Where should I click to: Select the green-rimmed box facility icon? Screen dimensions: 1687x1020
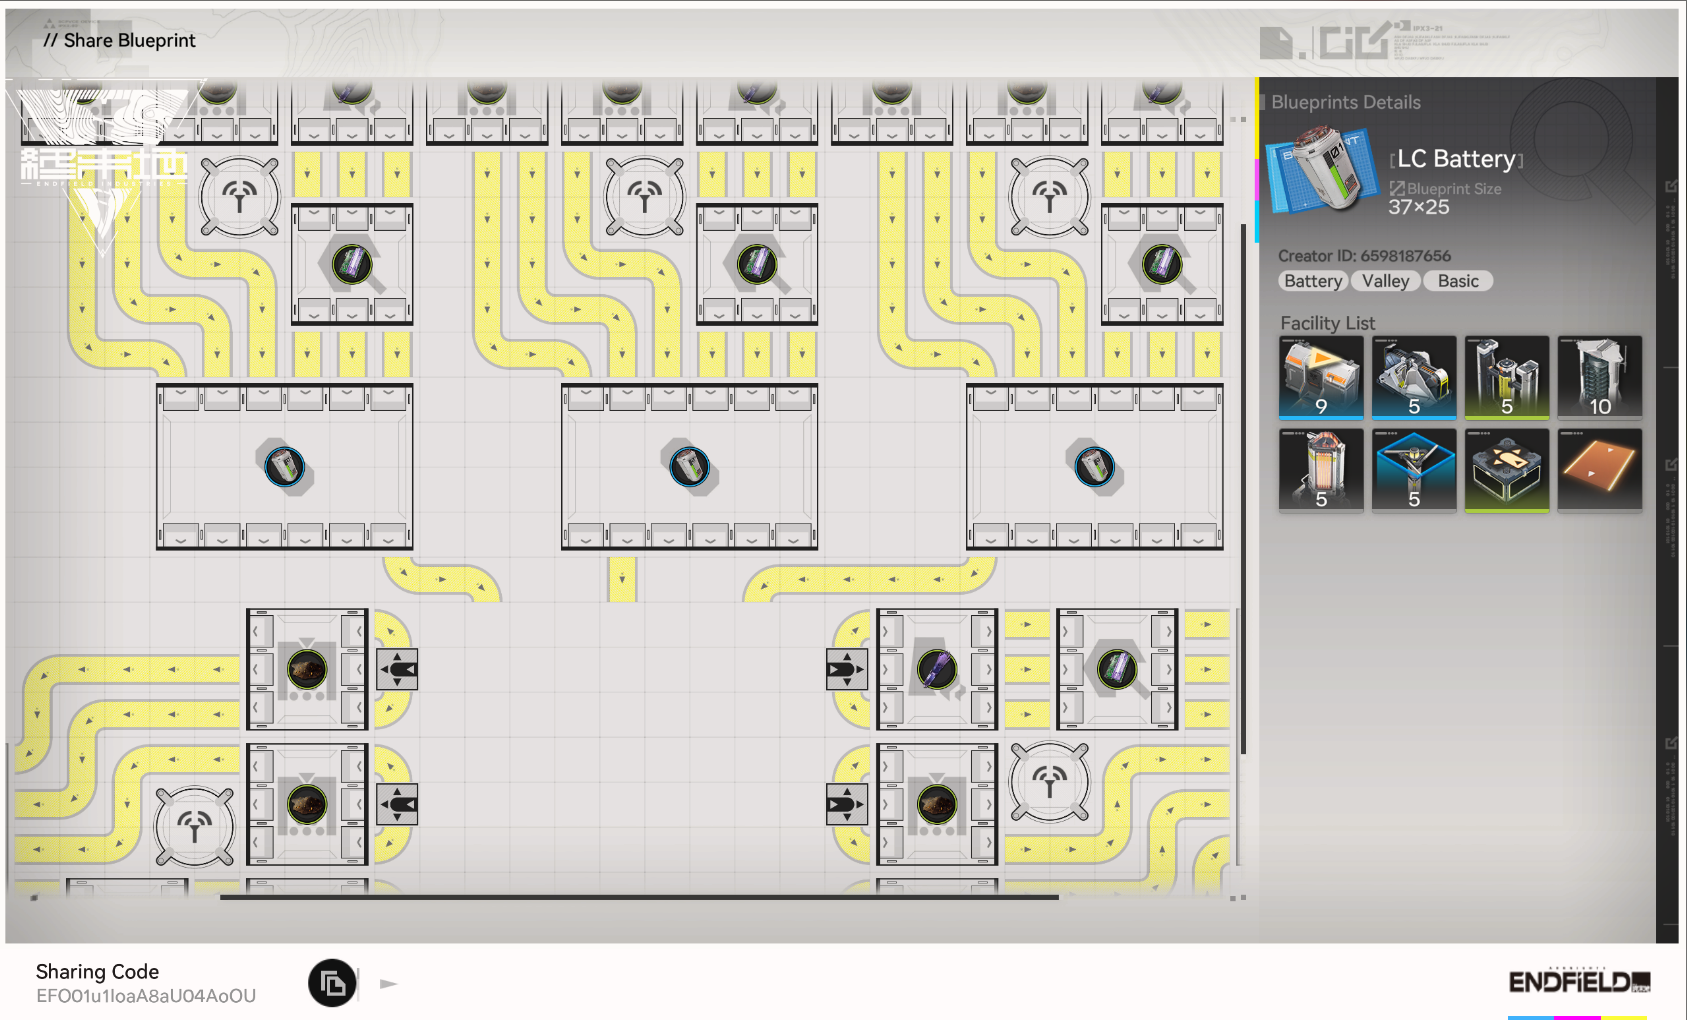coord(1507,470)
